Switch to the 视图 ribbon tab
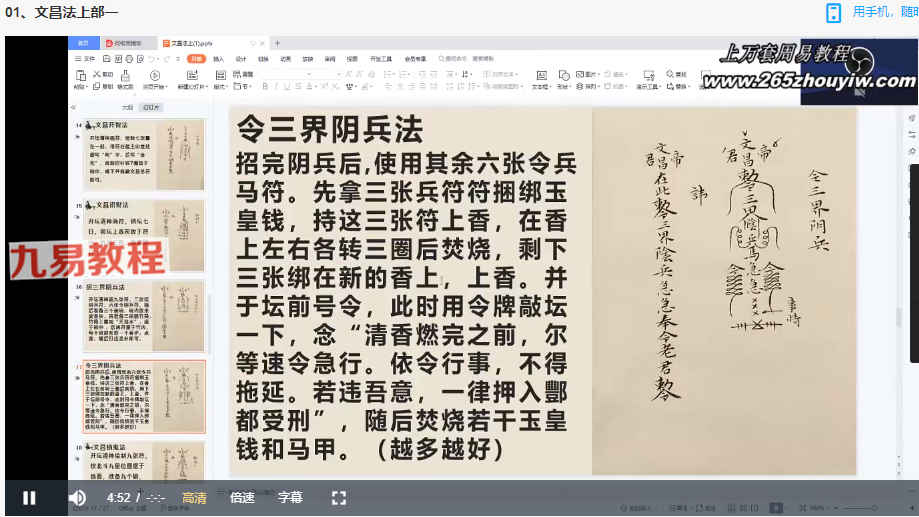The height and width of the screenshot is (517, 919). click(x=352, y=59)
